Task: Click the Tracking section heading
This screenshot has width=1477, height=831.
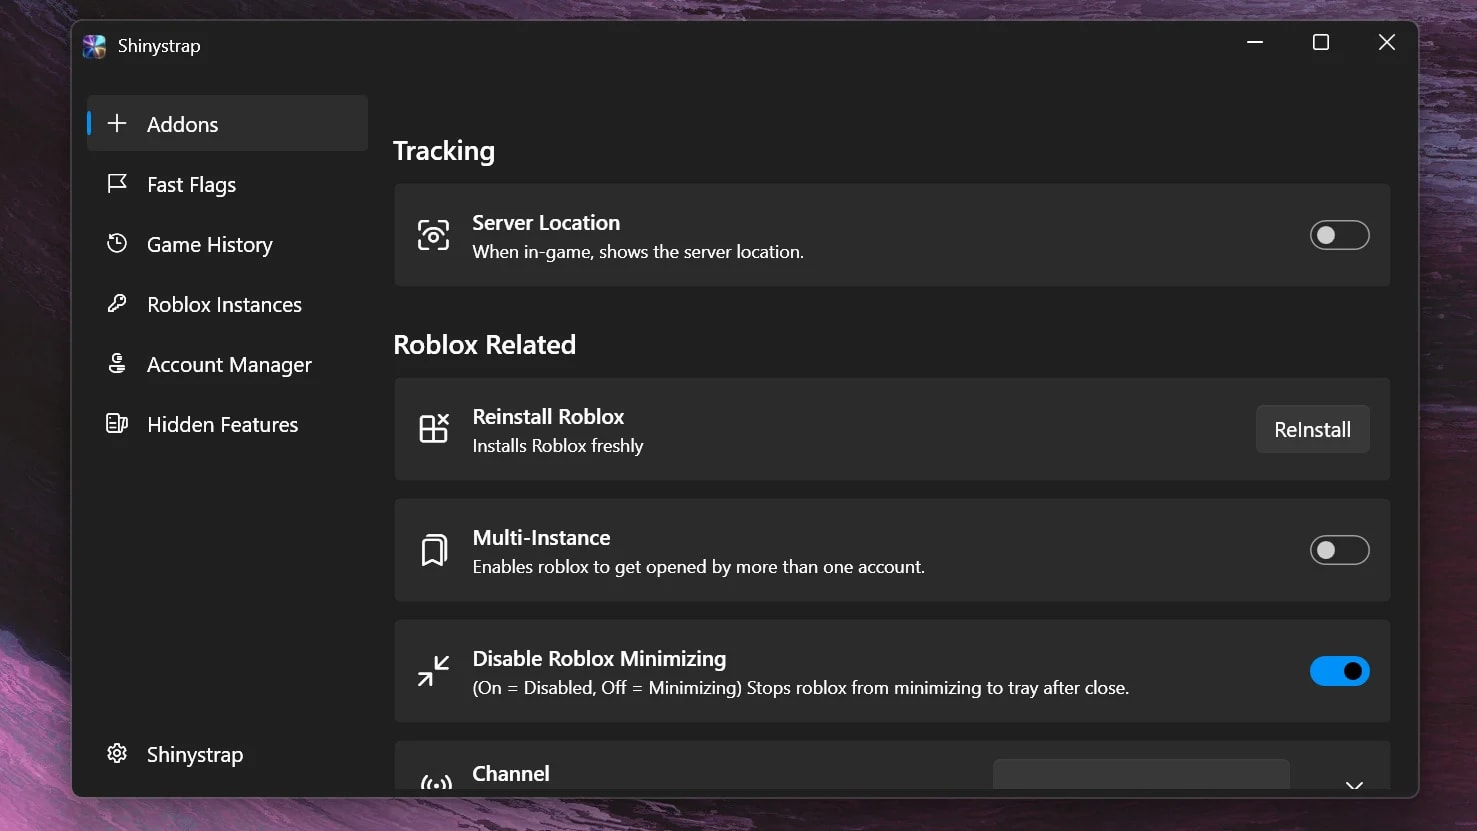Action: click(x=444, y=151)
